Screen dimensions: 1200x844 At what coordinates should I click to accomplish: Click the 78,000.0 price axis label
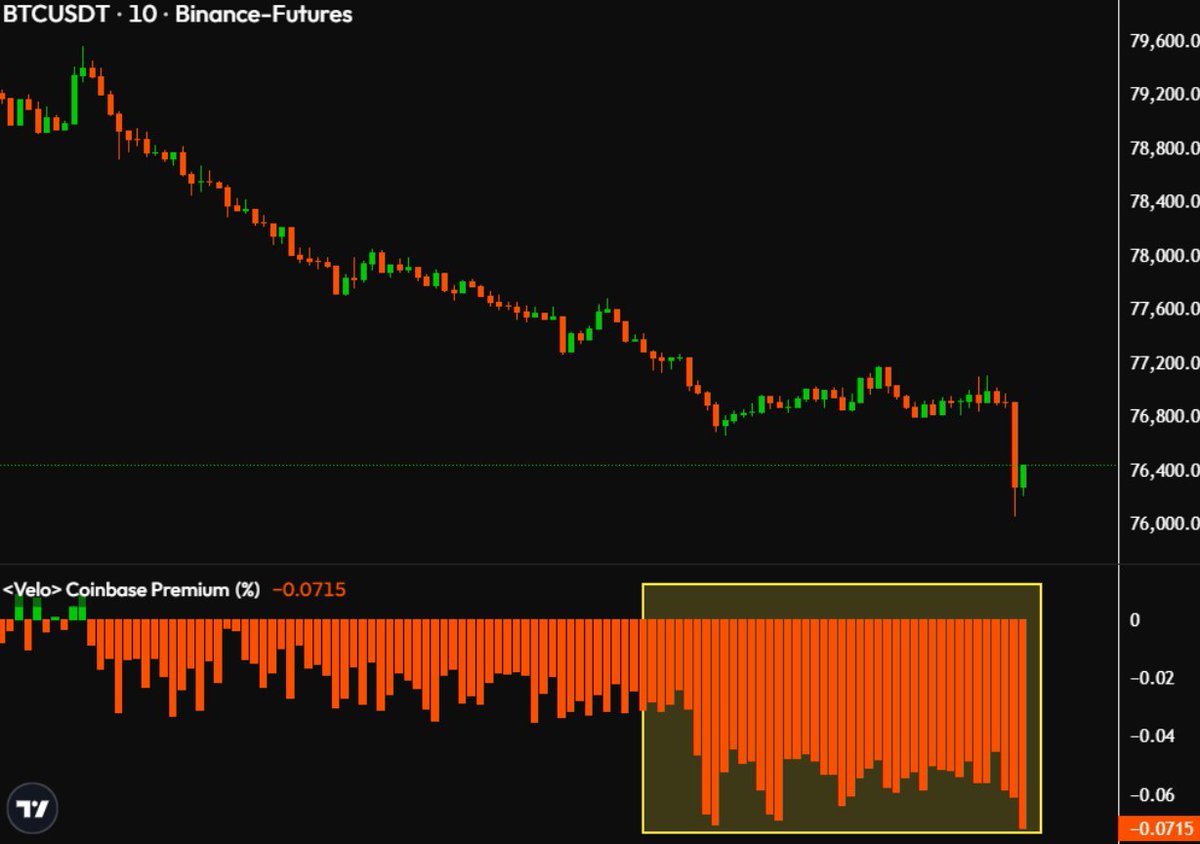pos(1163,256)
